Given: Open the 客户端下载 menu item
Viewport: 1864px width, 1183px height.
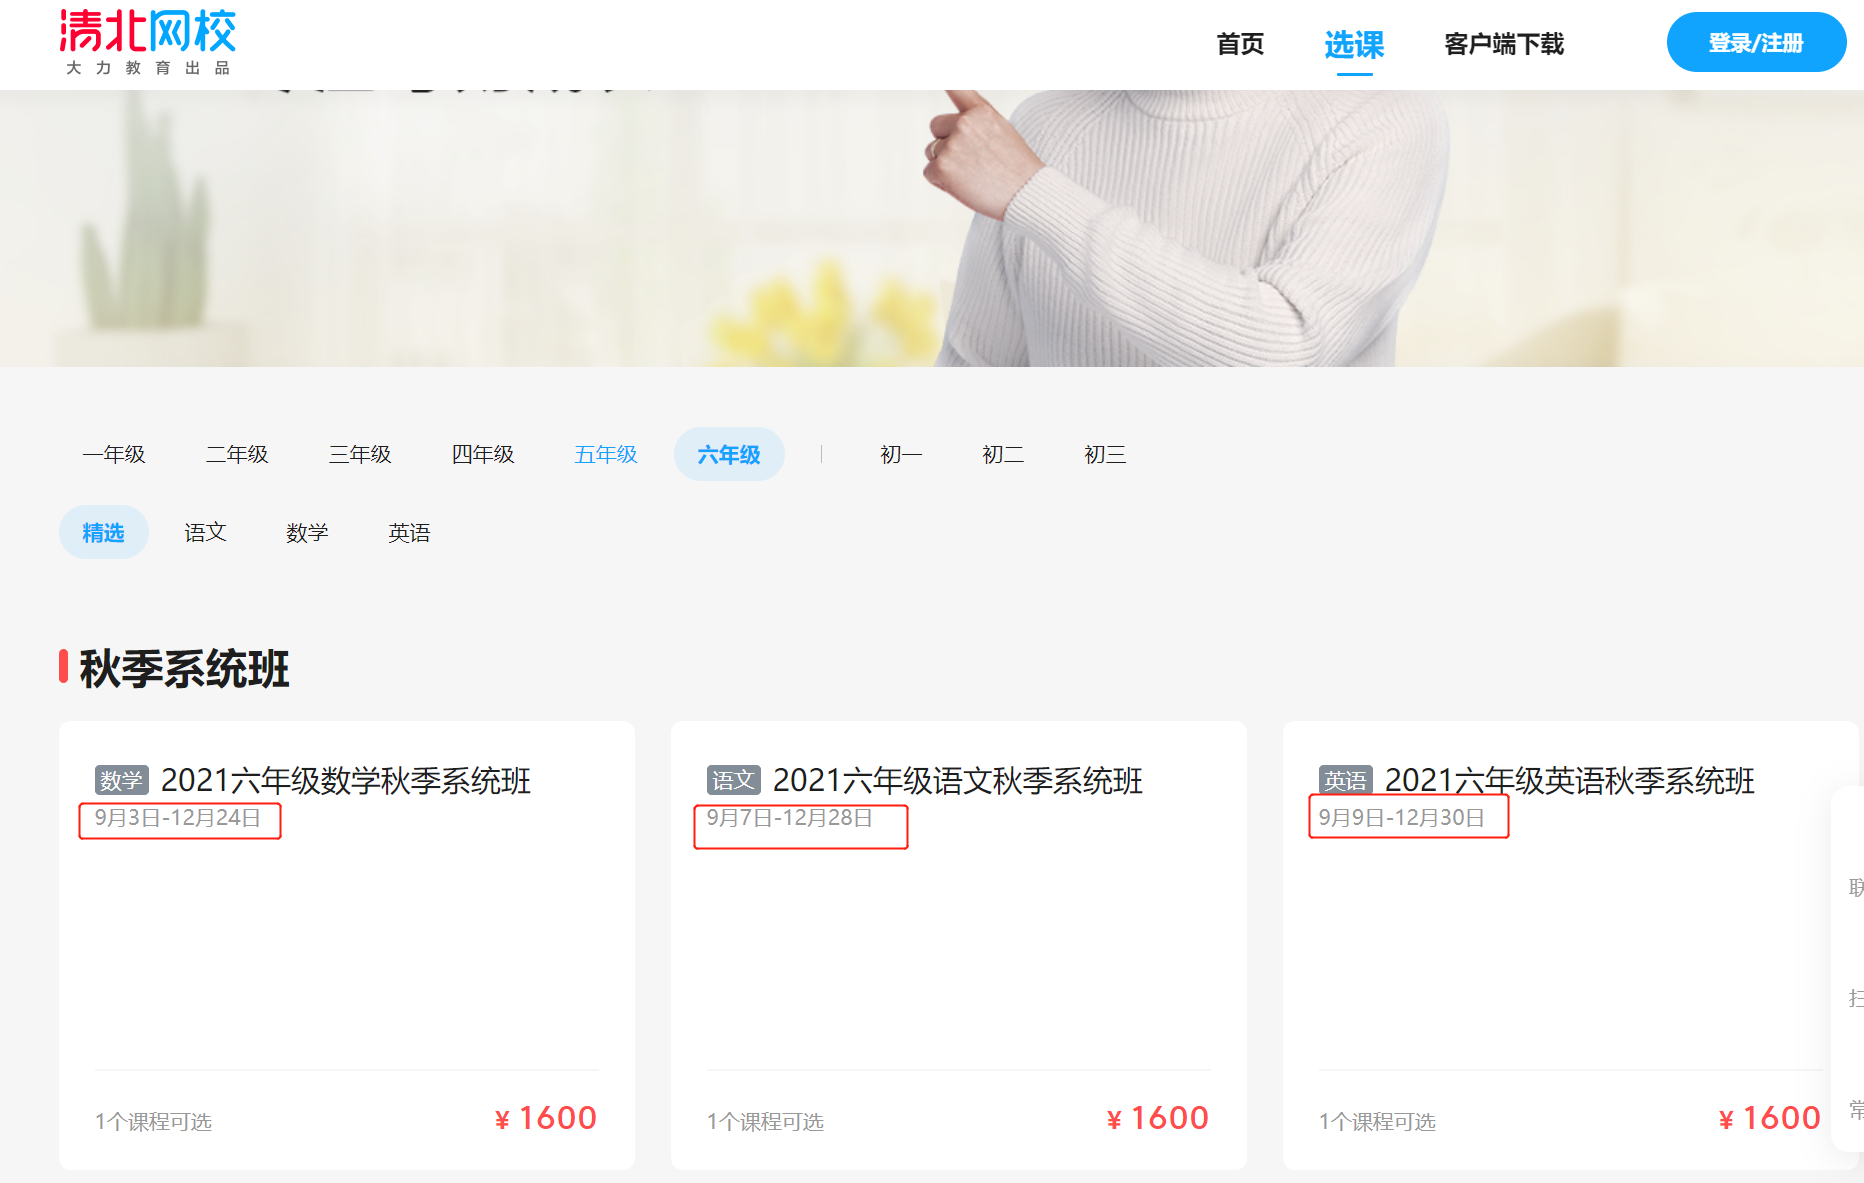Looking at the screenshot, I should [x=1504, y=44].
